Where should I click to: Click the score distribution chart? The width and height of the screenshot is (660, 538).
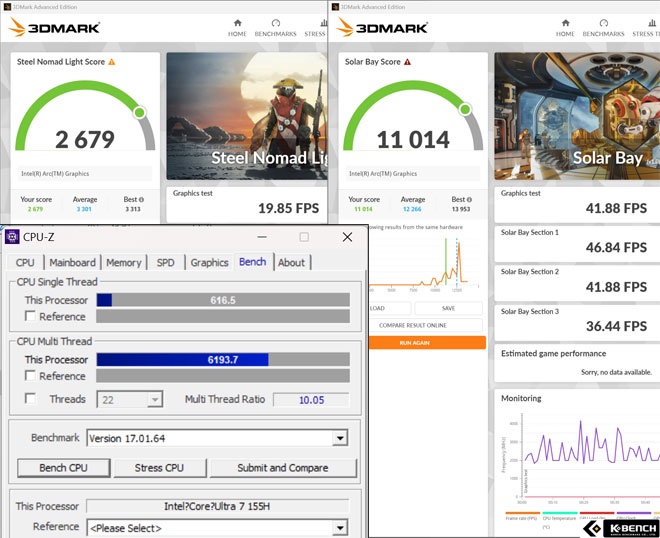pyautogui.click(x=425, y=263)
